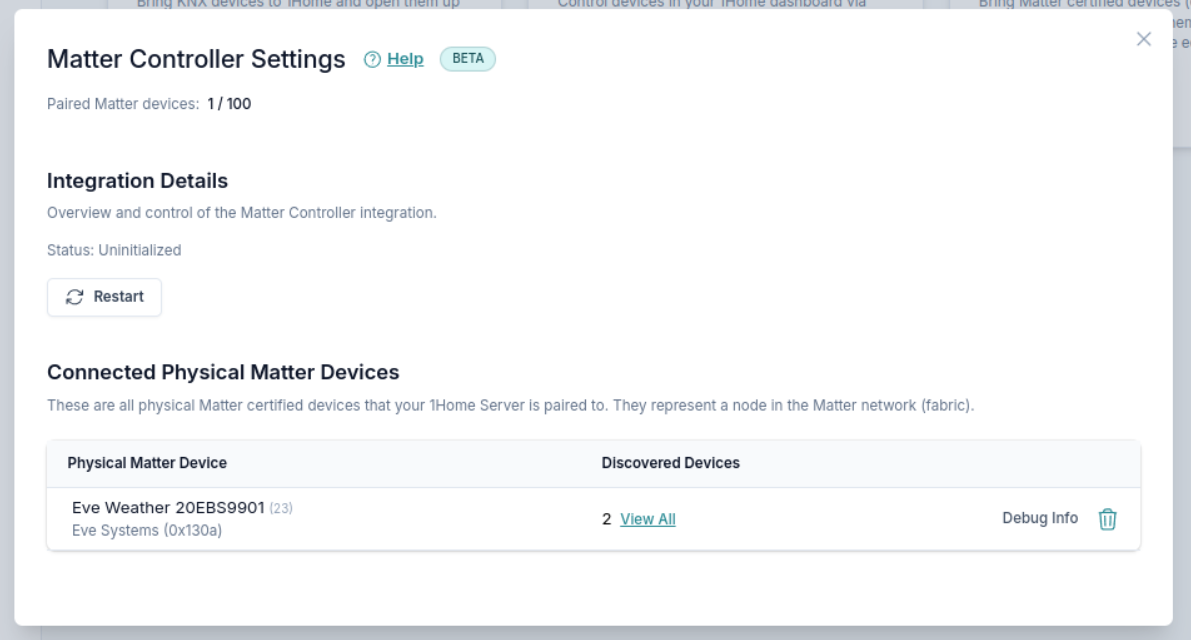Click the Help question mark icon
1191x640 pixels.
pyautogui.click(x=372, y=60)
